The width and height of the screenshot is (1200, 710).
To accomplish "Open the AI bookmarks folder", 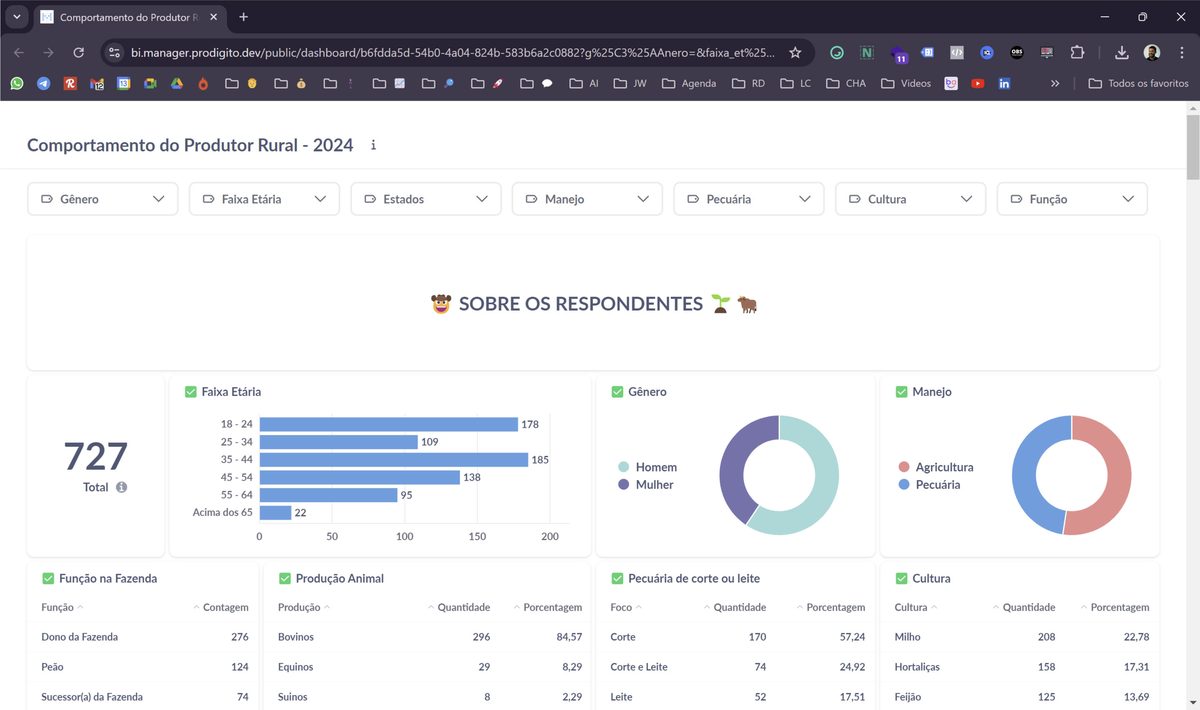I will [584, 84].
